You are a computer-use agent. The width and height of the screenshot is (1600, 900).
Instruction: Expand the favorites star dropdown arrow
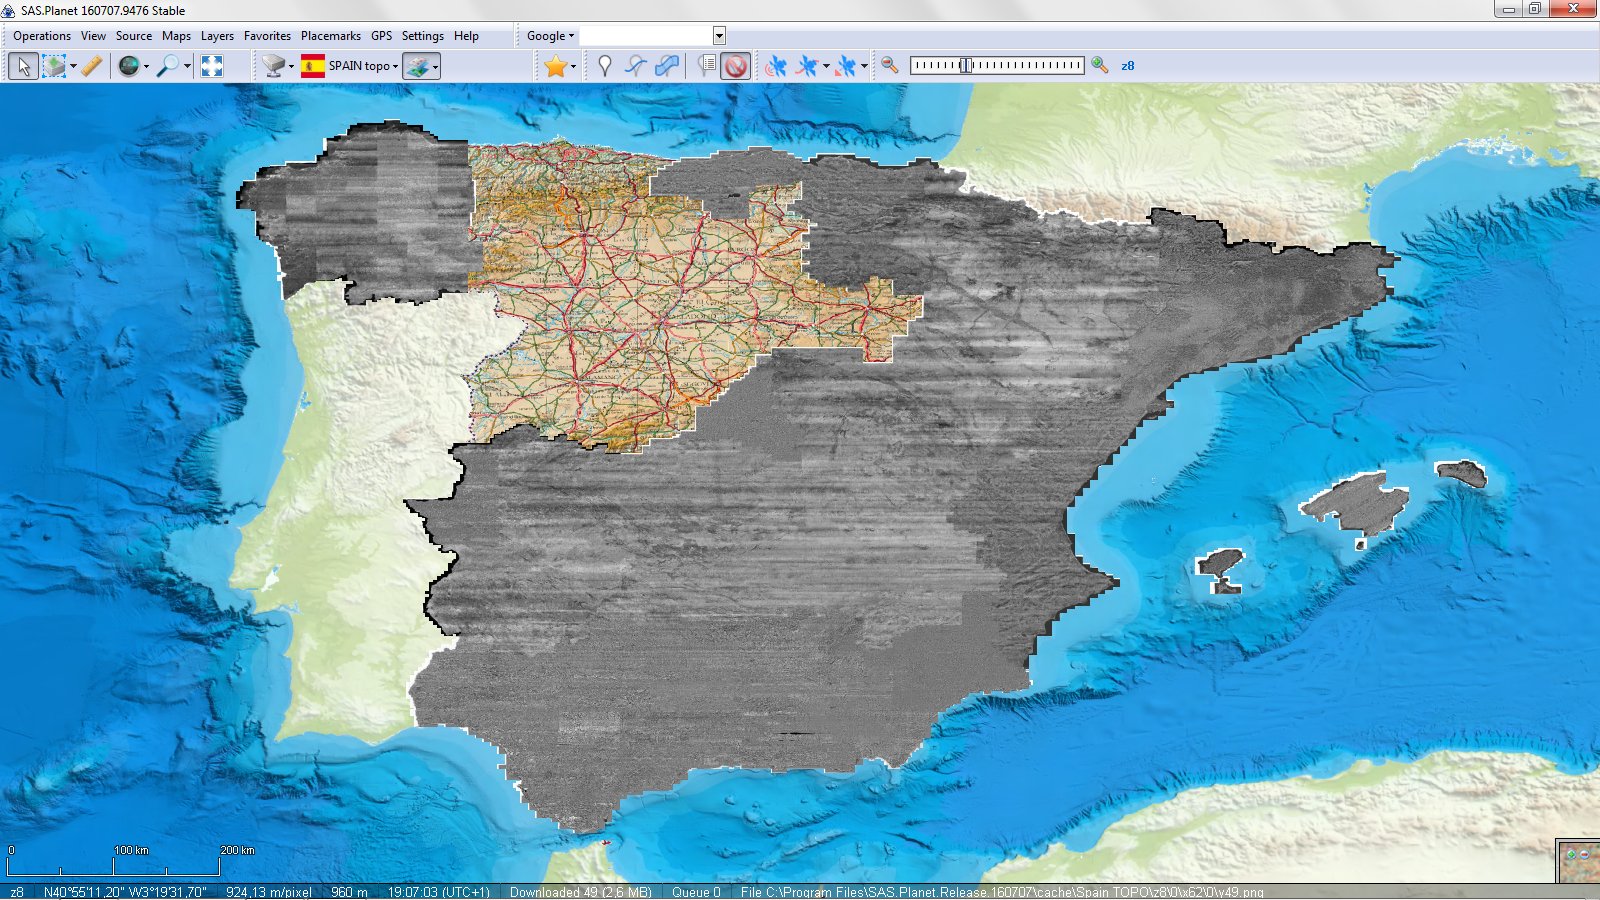[x=573, y=67]
